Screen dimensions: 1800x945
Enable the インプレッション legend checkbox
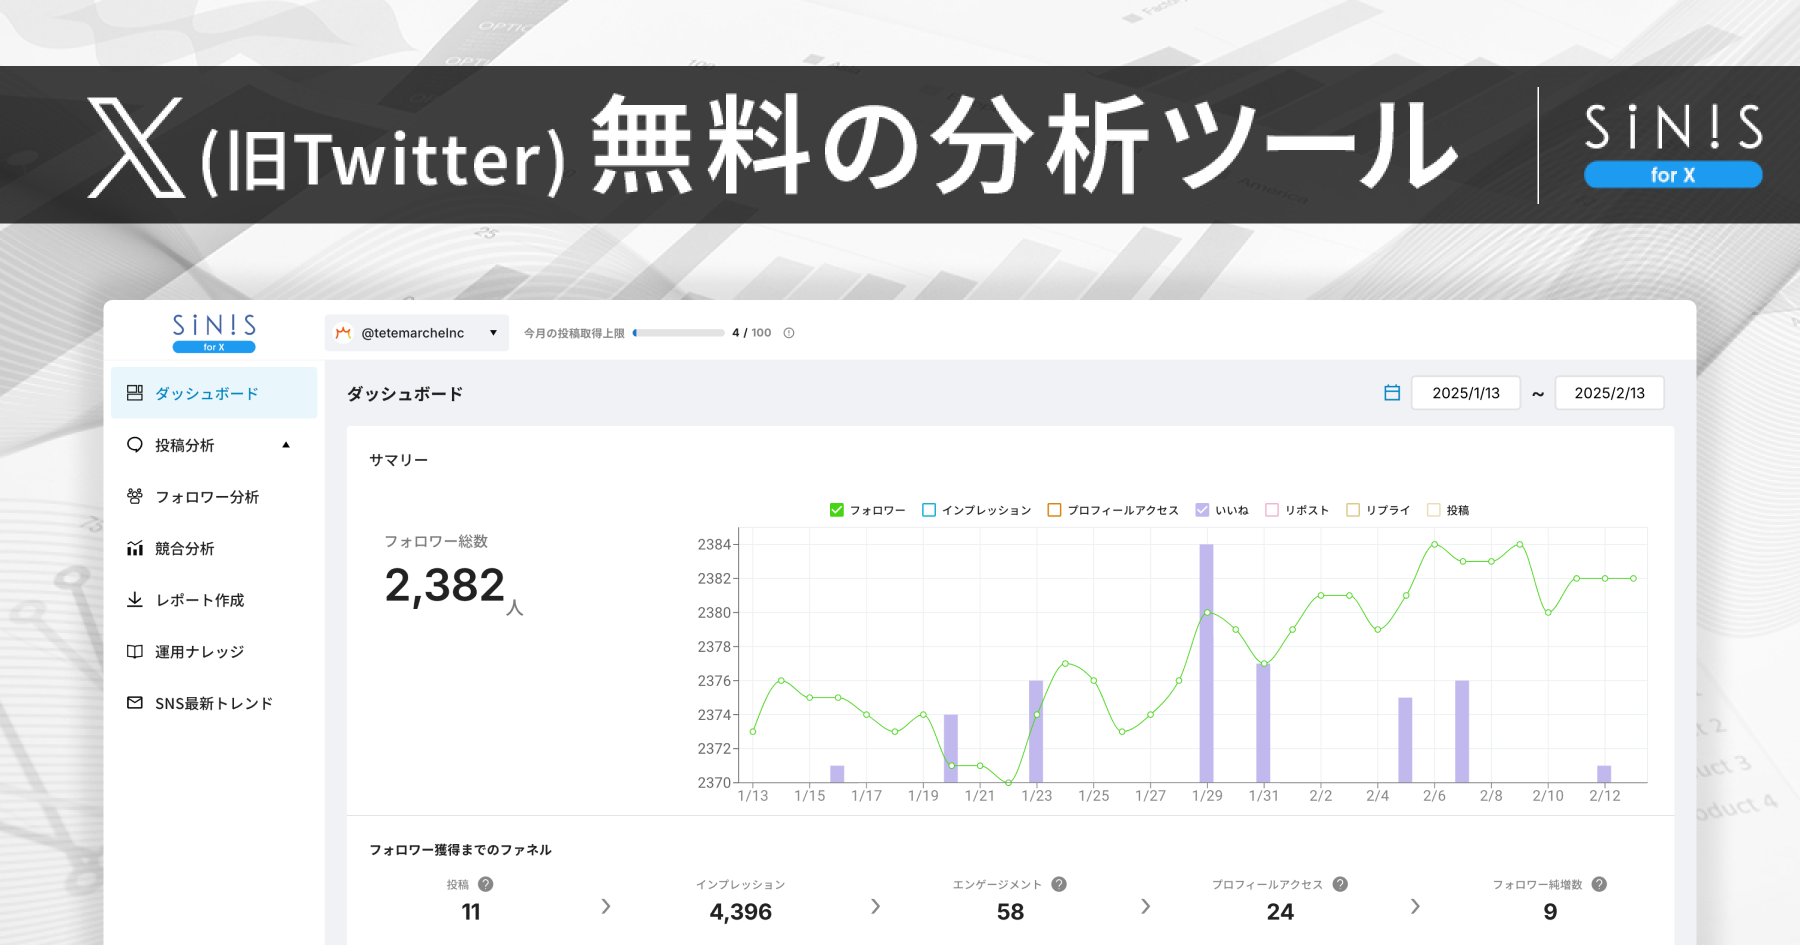pos(929,510)
